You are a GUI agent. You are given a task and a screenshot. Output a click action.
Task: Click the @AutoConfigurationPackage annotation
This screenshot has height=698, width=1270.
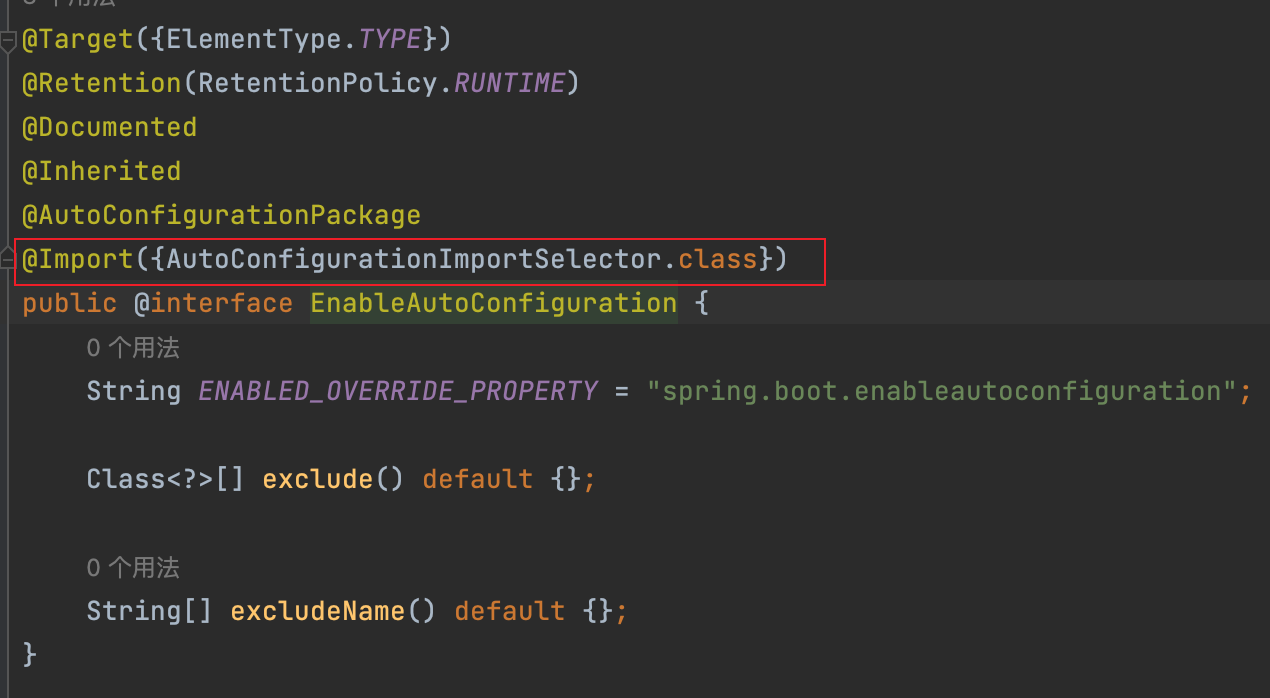coord(221,215)
